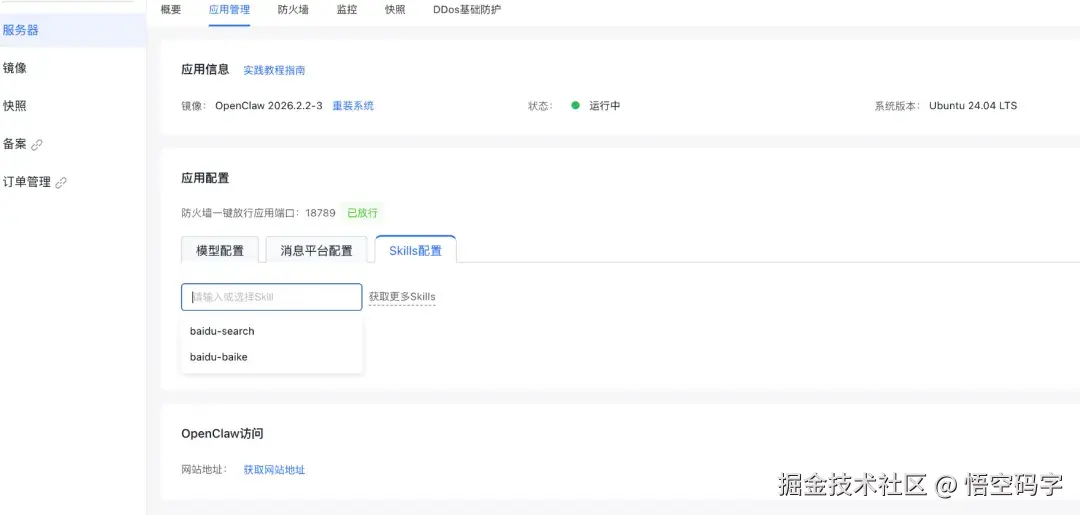Switch to the DDos基础防护 tab
The width and height of the screenshot is (1080, 515).
tap(467, 10)
